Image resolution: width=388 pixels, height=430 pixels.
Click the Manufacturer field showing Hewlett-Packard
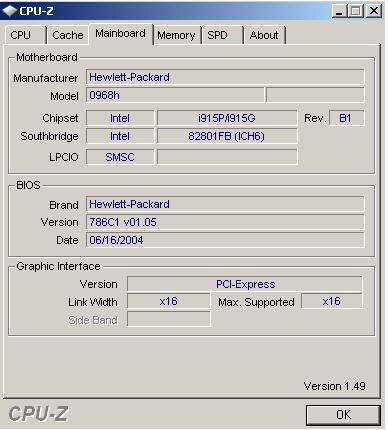point(225,77)
